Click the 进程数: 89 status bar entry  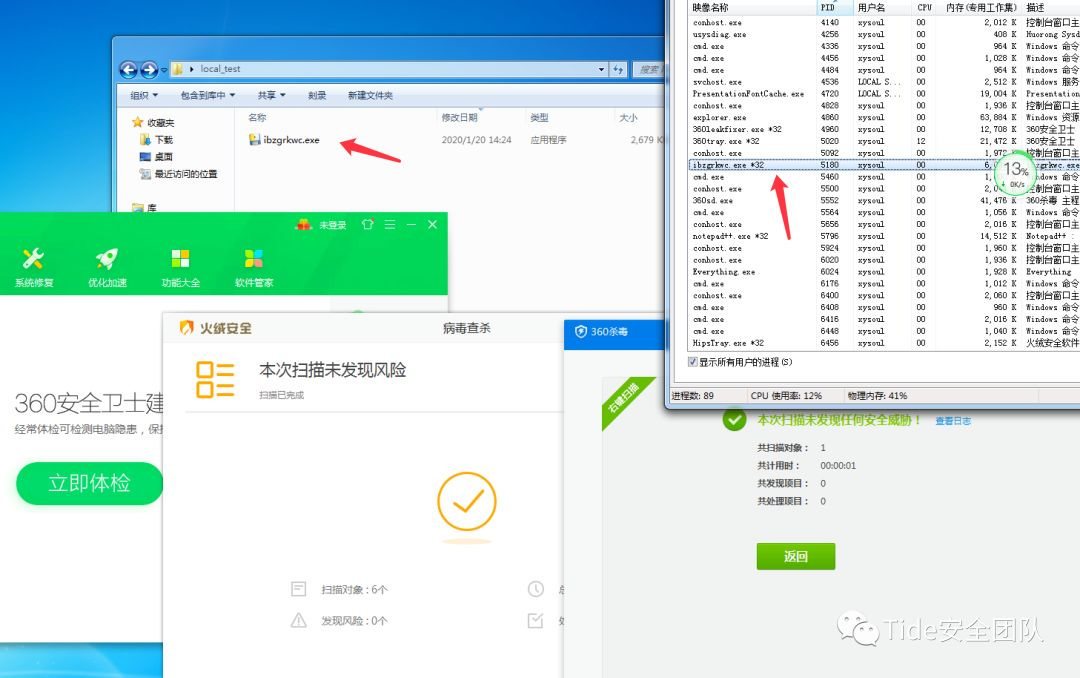click(x=693, y=396)
